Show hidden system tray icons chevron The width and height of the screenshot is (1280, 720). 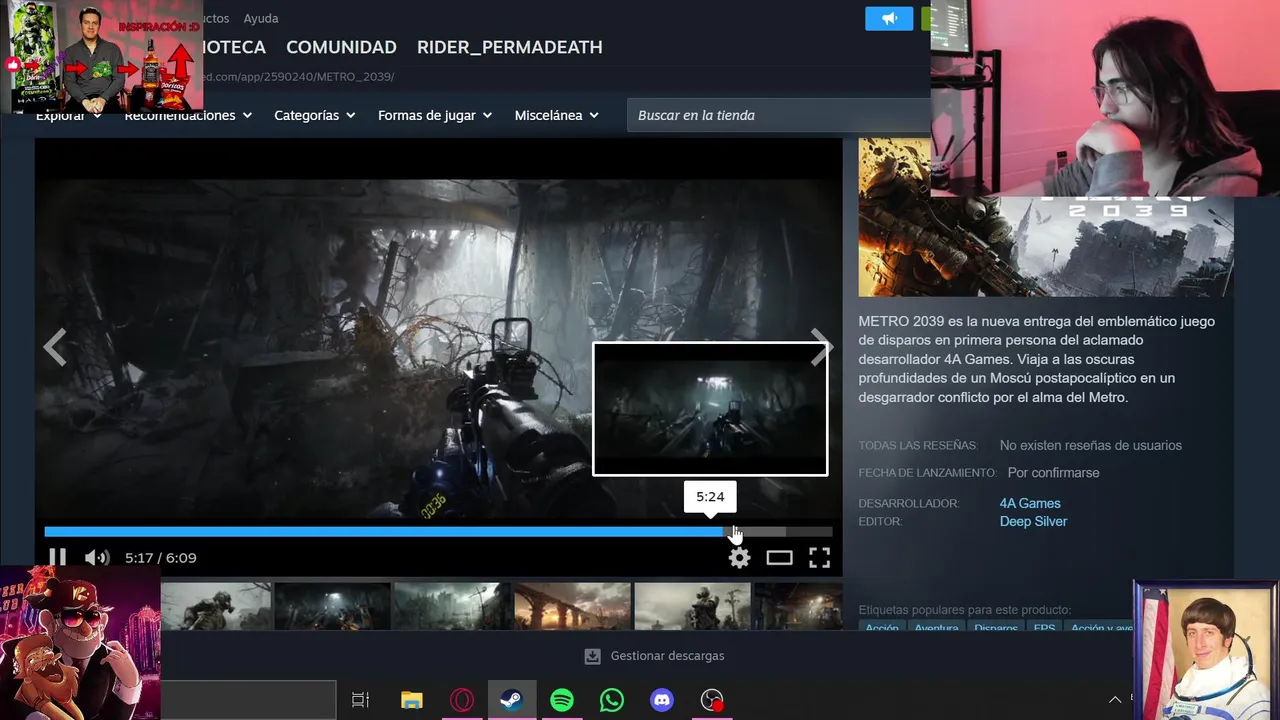point(1115,700)
